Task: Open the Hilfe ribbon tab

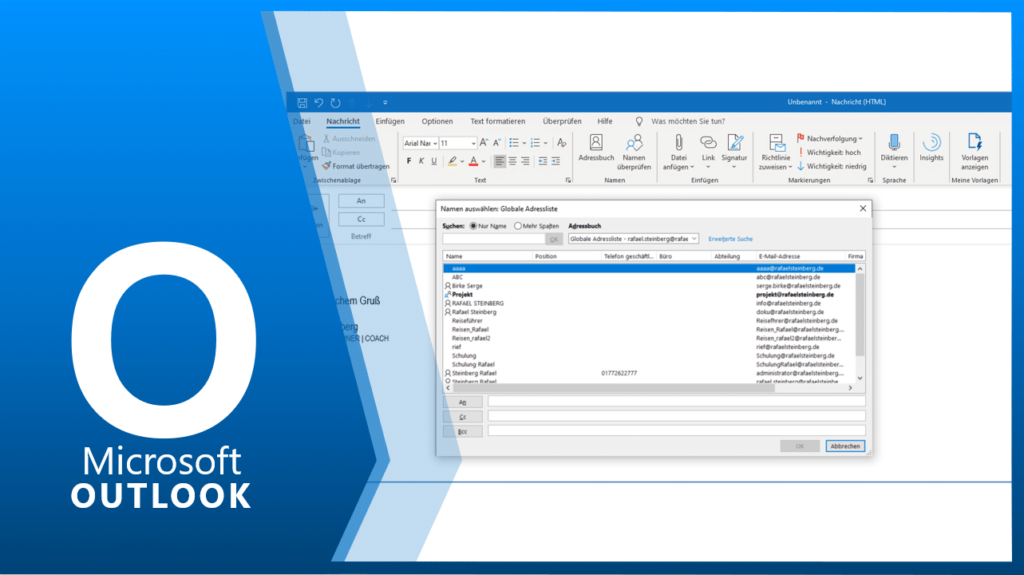Action: [605, 121]
